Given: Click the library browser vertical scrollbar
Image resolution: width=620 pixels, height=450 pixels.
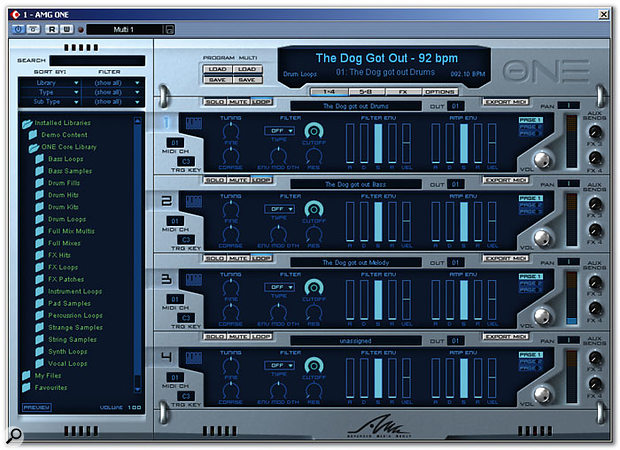Looking at the screenshot, I should (x=137, y=254).
